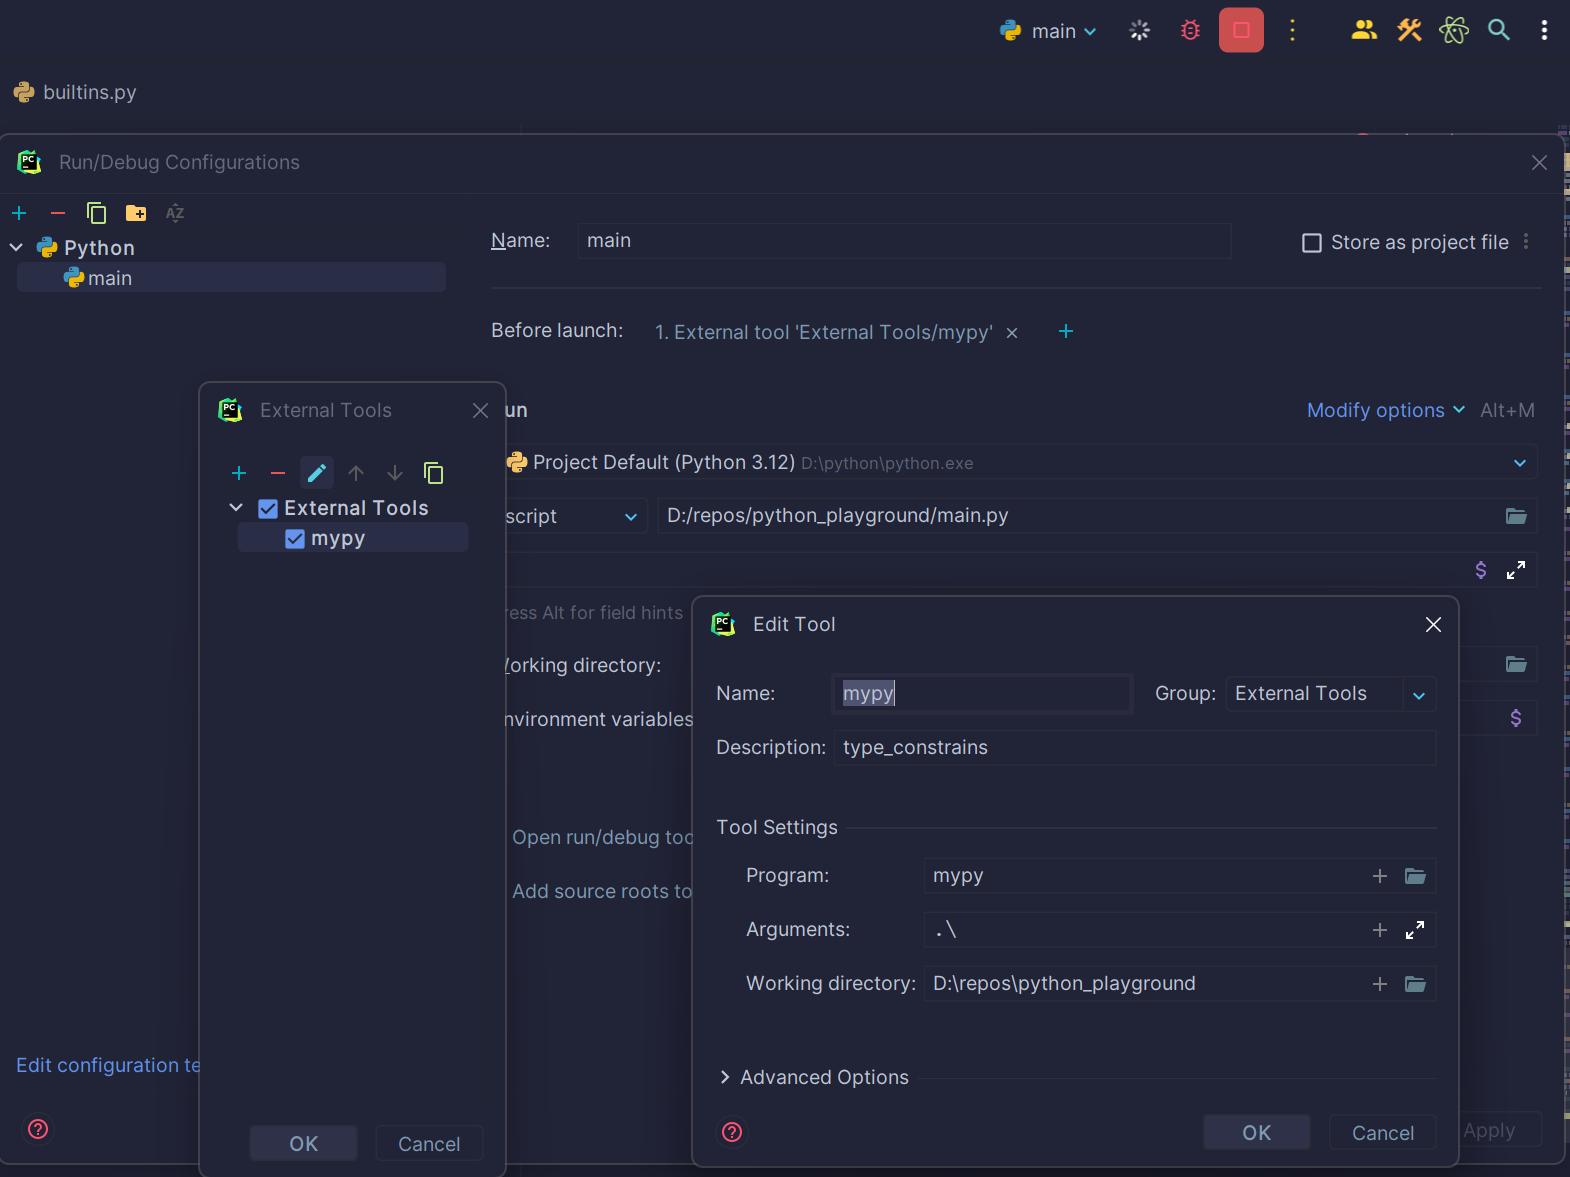Confirm Edit Tool dialog with OK

click(x=1257, y=1133)
